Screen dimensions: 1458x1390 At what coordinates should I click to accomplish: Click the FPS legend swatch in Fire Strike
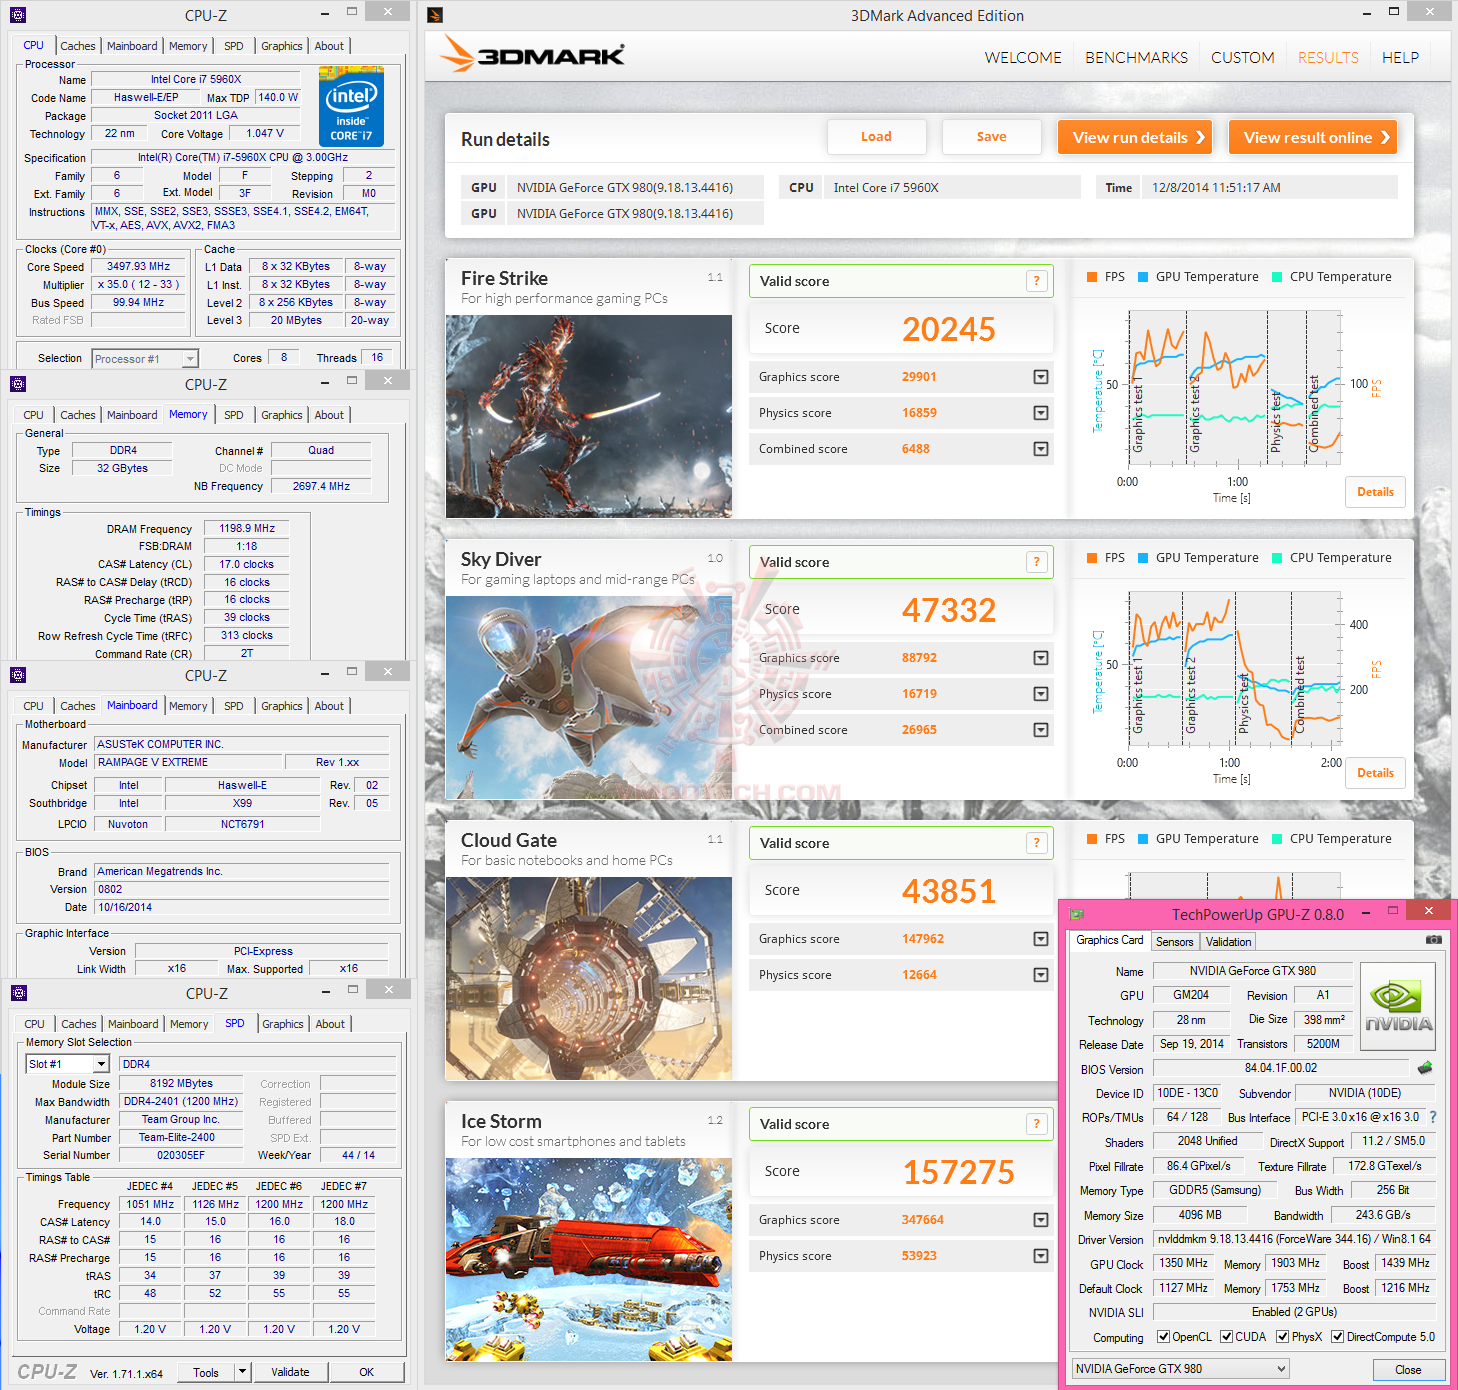[1092, 277]
